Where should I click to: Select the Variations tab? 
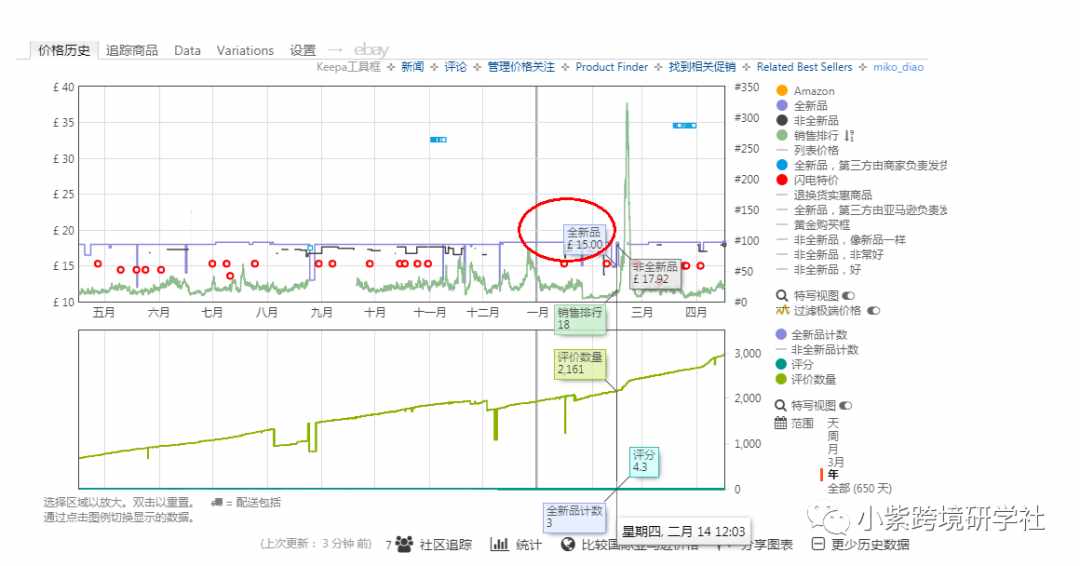pos(245,50)
